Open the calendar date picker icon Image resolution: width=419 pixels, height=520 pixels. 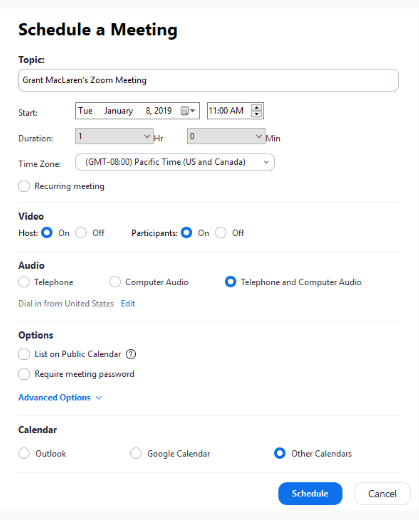point(188,111)
